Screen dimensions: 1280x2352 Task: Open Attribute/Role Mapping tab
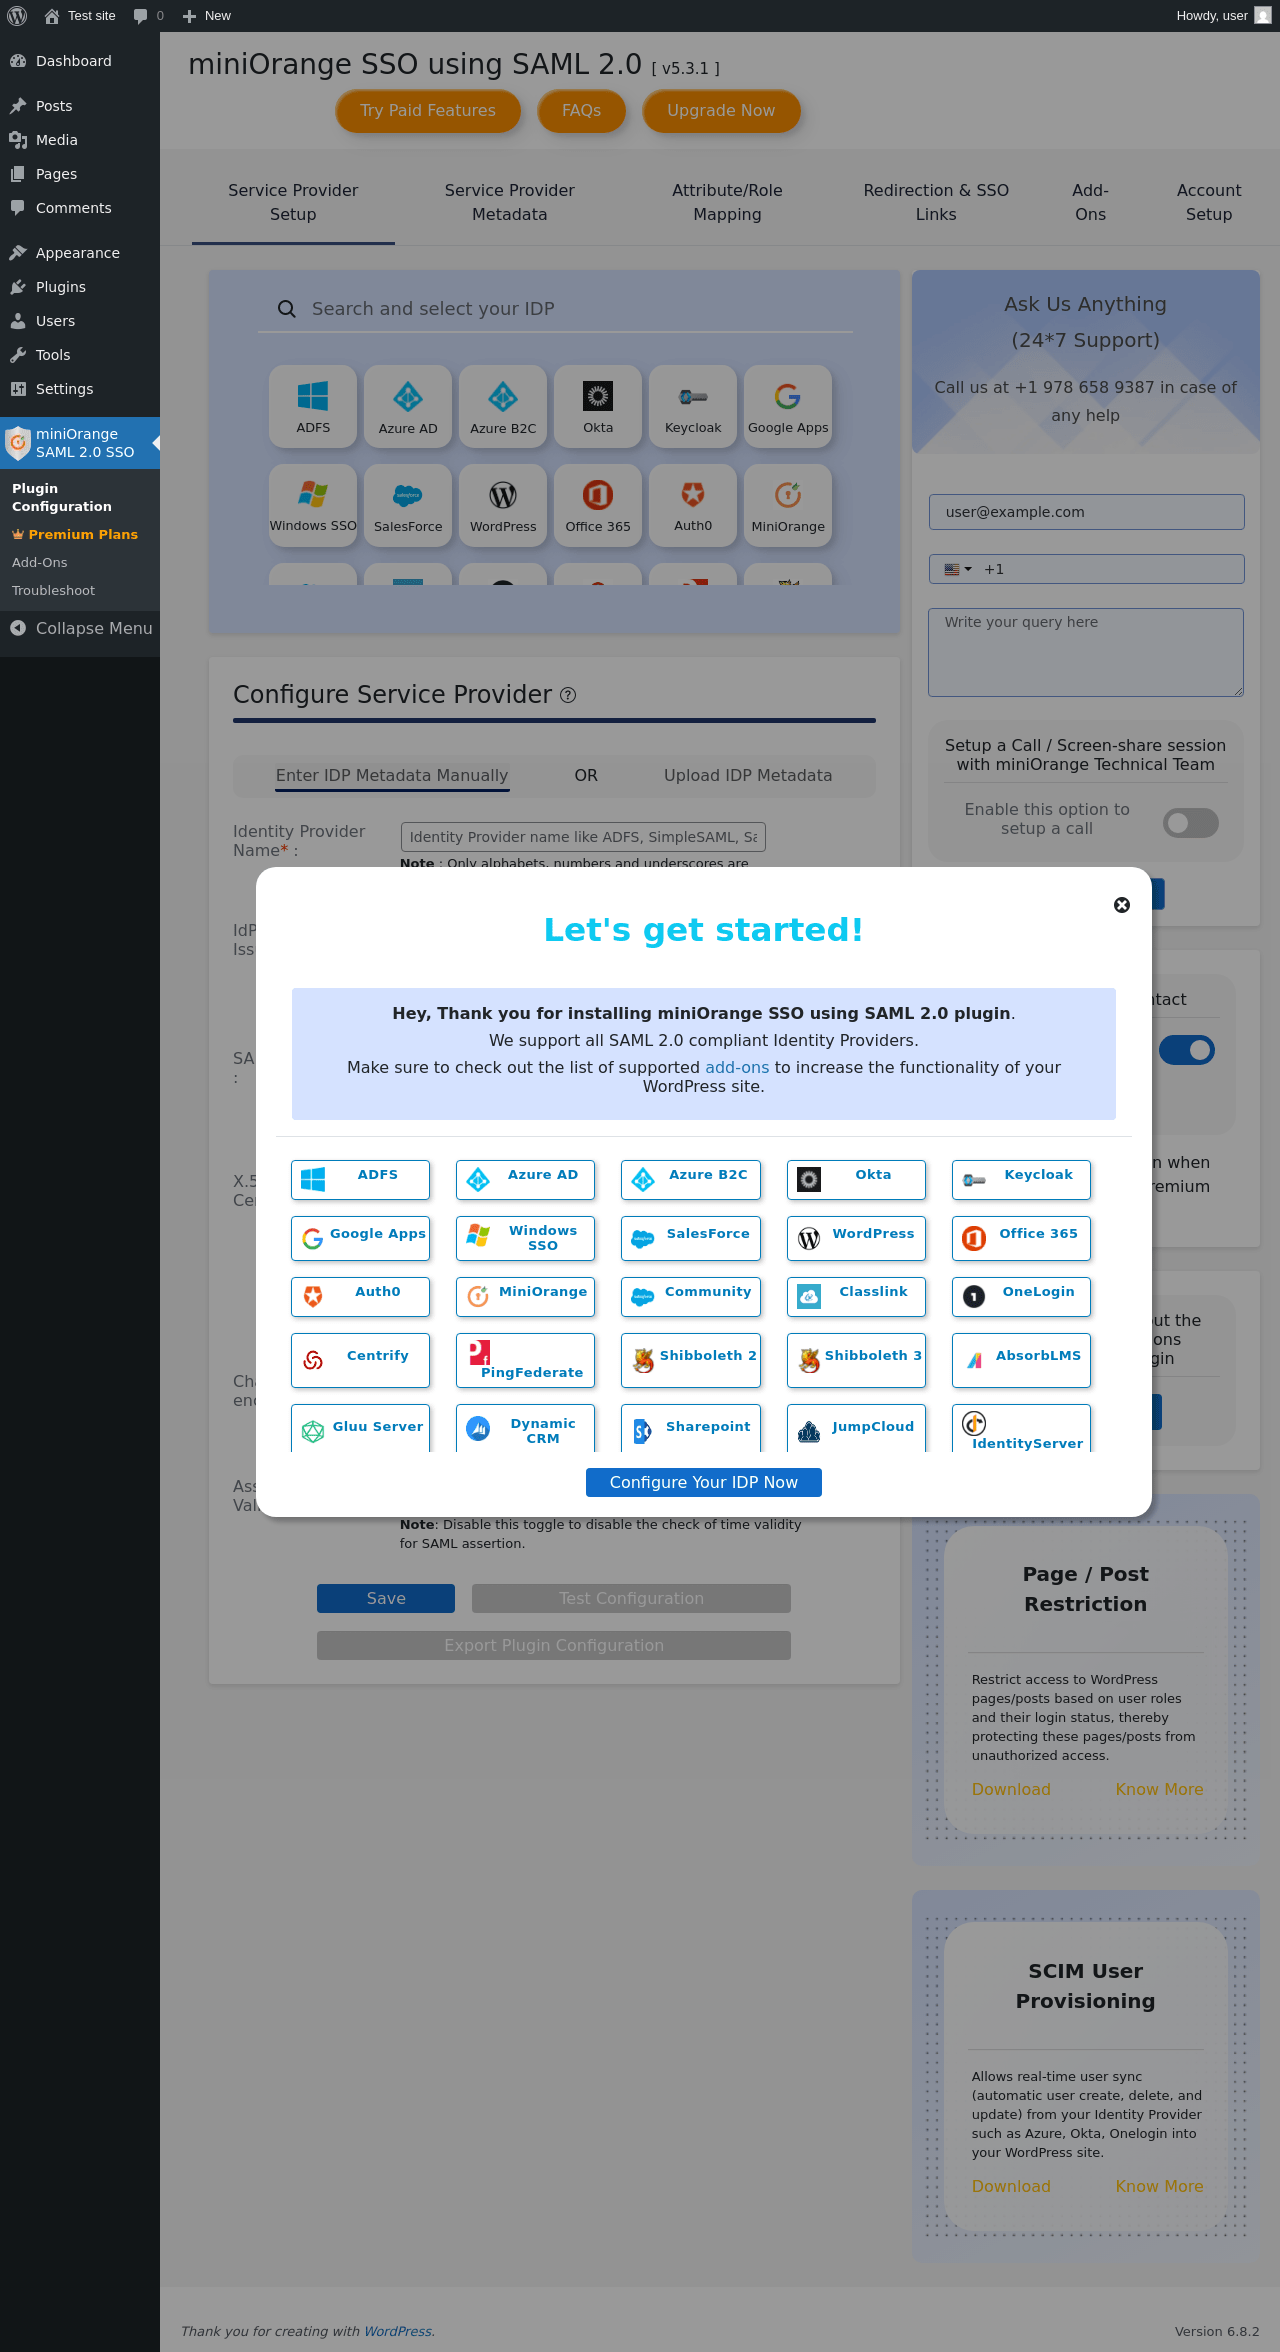point(727,202)
